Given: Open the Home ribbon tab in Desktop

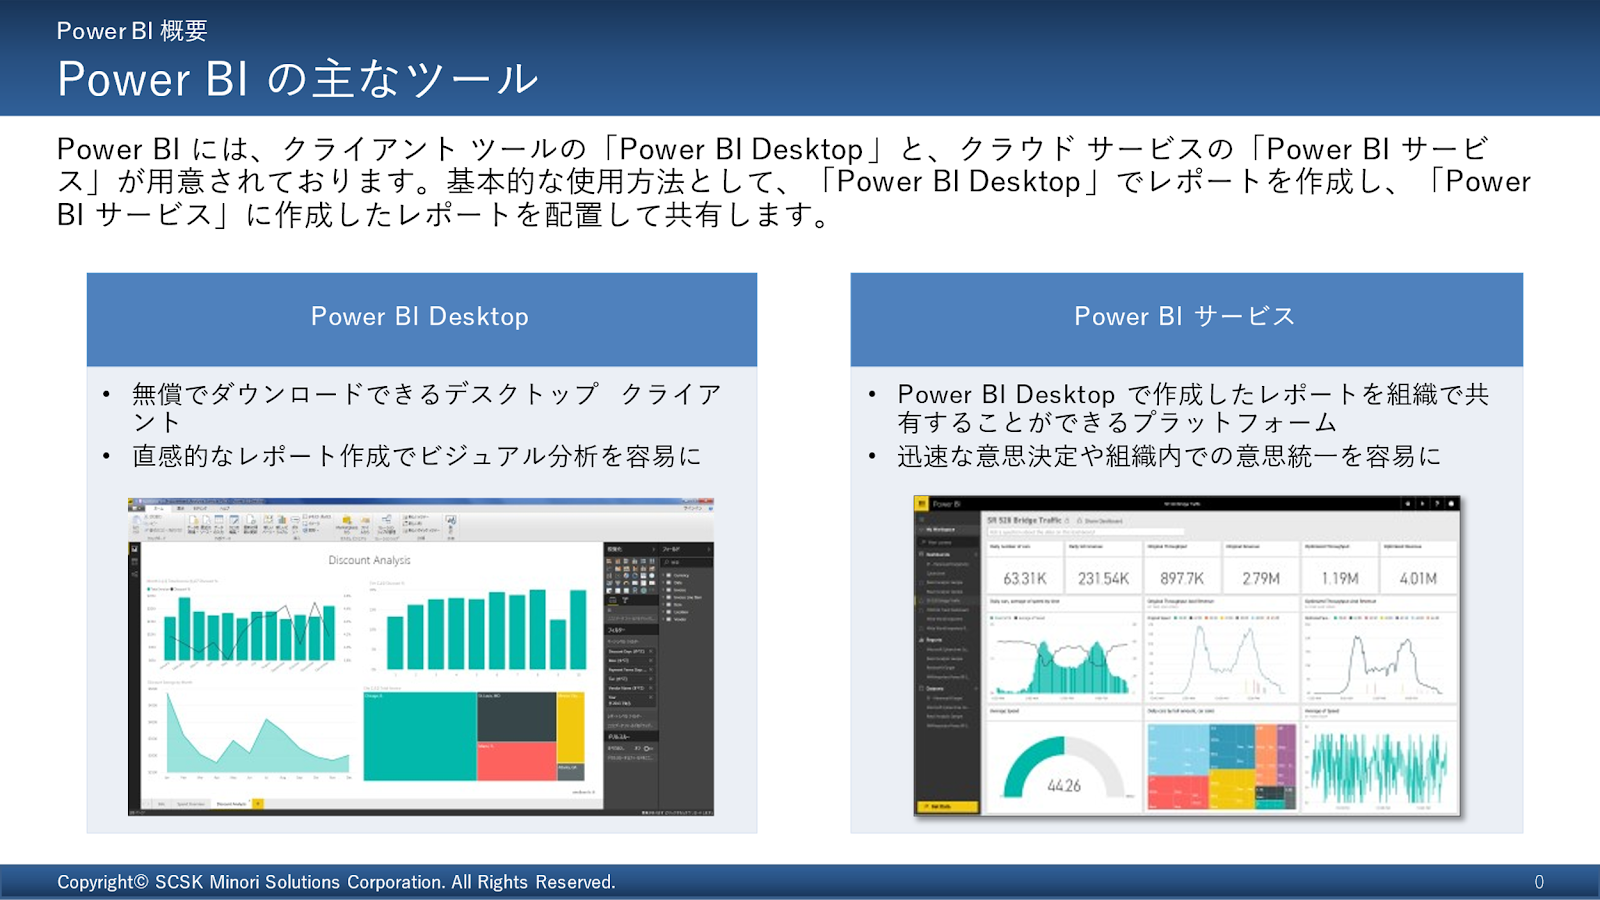Looking at the screenshot, I should pyautogui.click(x=158, y=508).
